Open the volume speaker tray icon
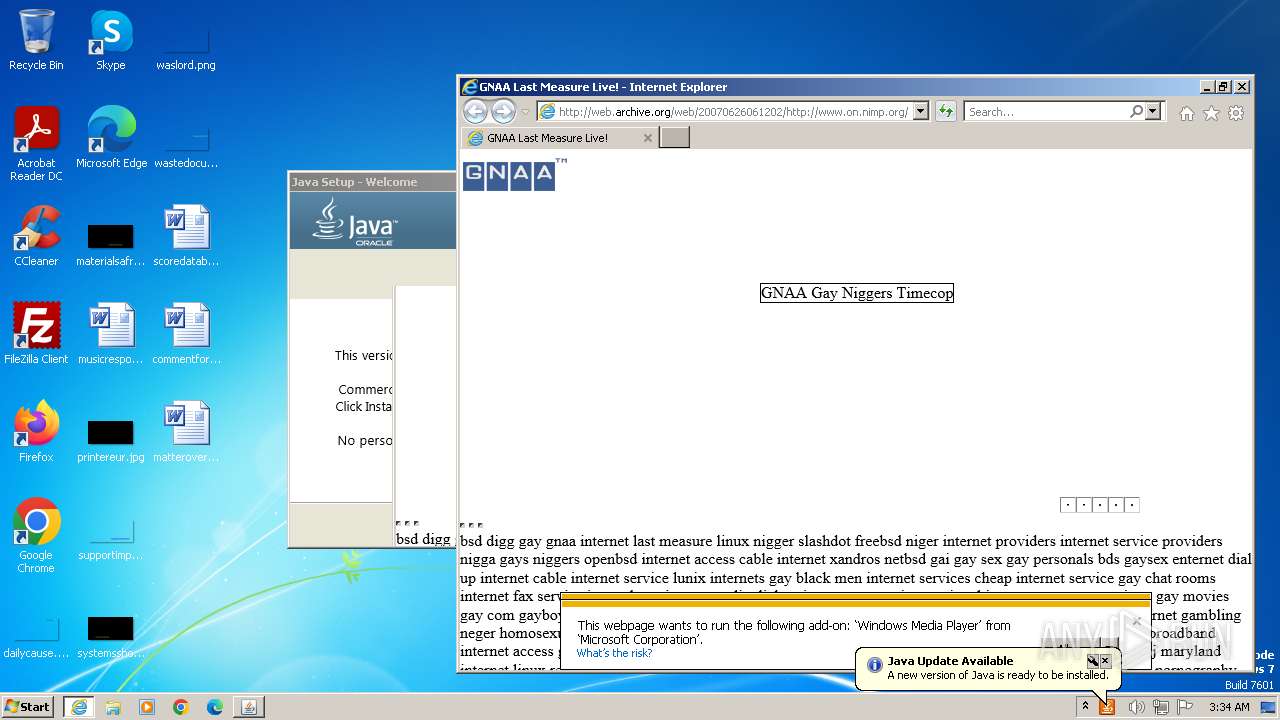 point(1136,707)
